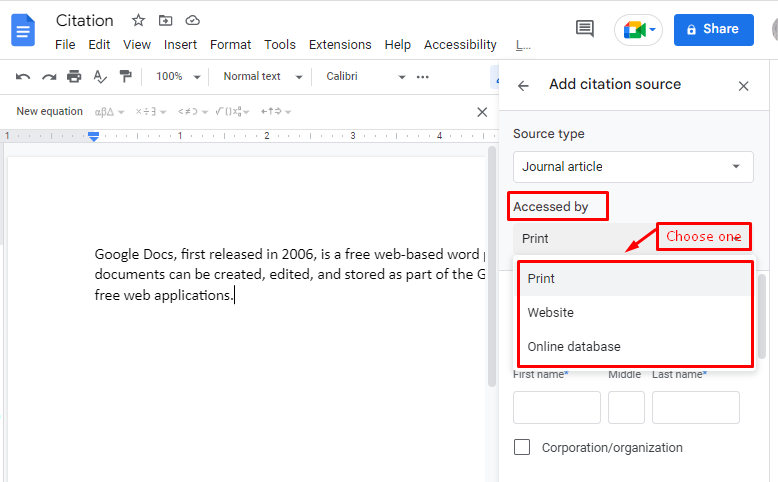Open the Format menu

(230, 45)
